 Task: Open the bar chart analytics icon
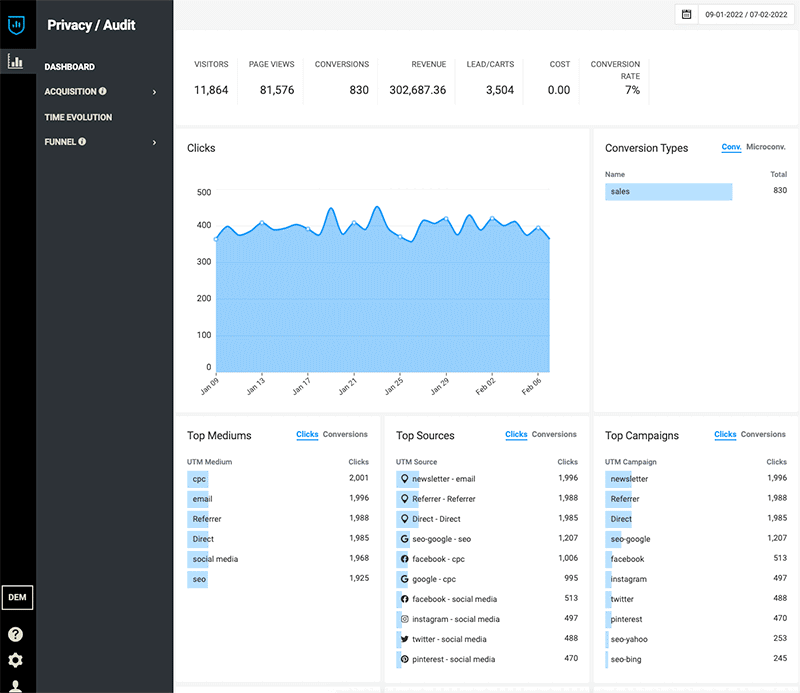pos(15,62)
